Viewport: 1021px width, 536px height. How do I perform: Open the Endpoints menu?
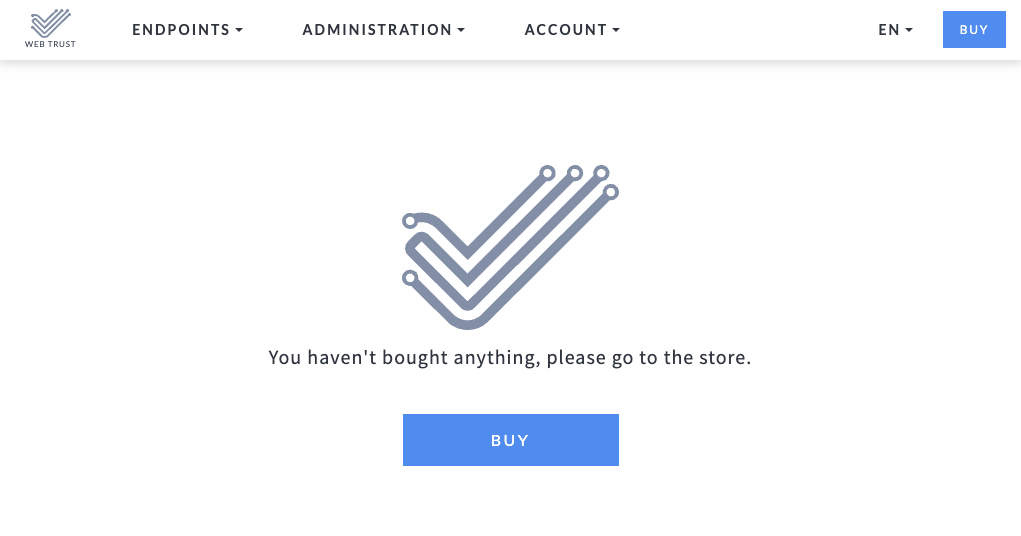(181, 30)
